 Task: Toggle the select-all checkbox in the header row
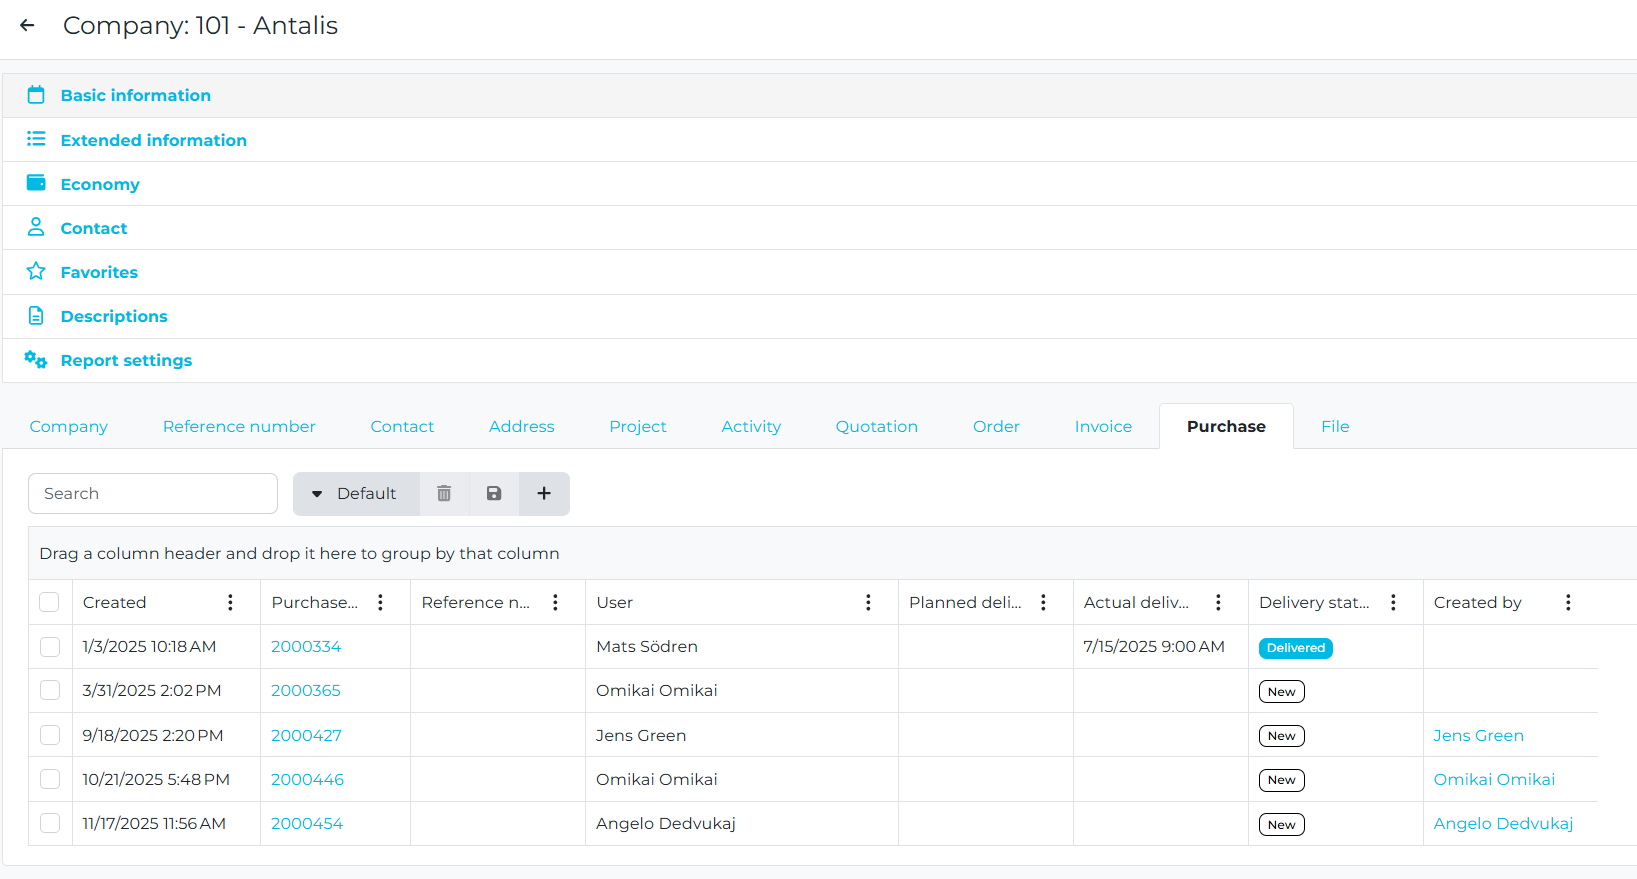(x=49, y=602)
